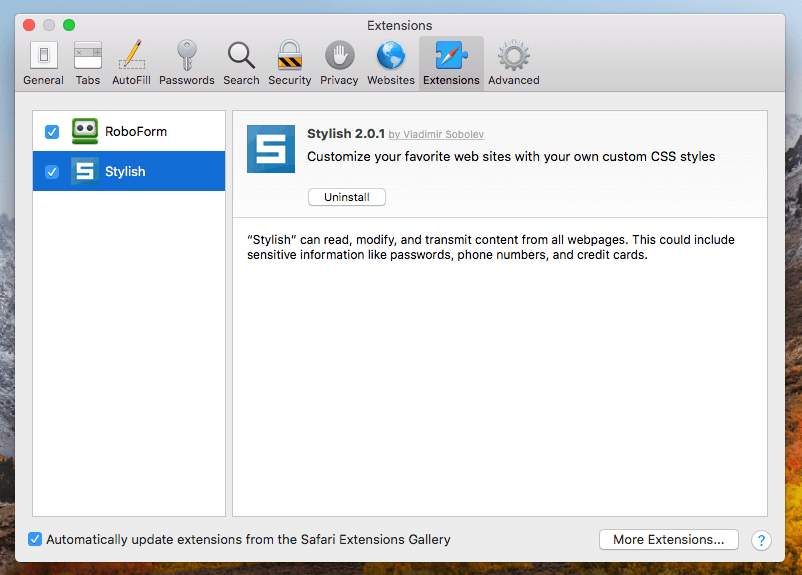Viewport: 802px width, 575px height.
Task: Close the Extensions preferences window
Action: (x=29, y=25)
